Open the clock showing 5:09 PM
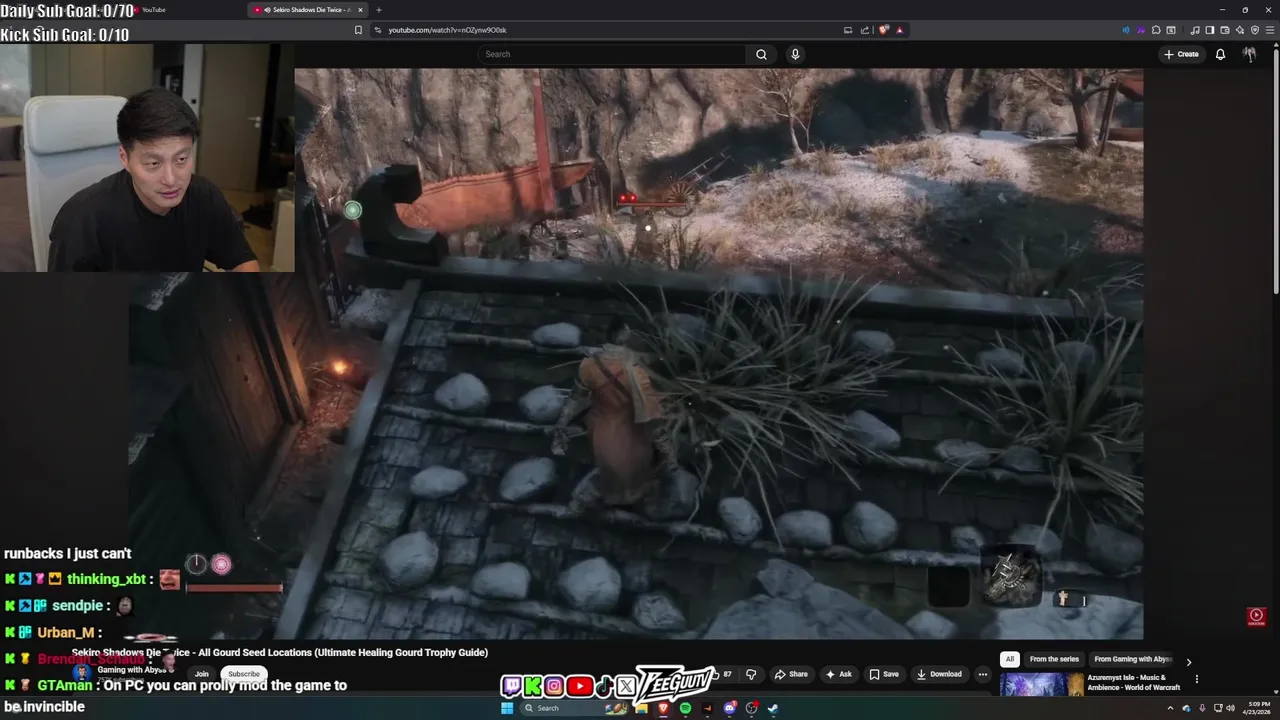The width and height of the screenshot is (1280, 720). (x=1257, y=708)
